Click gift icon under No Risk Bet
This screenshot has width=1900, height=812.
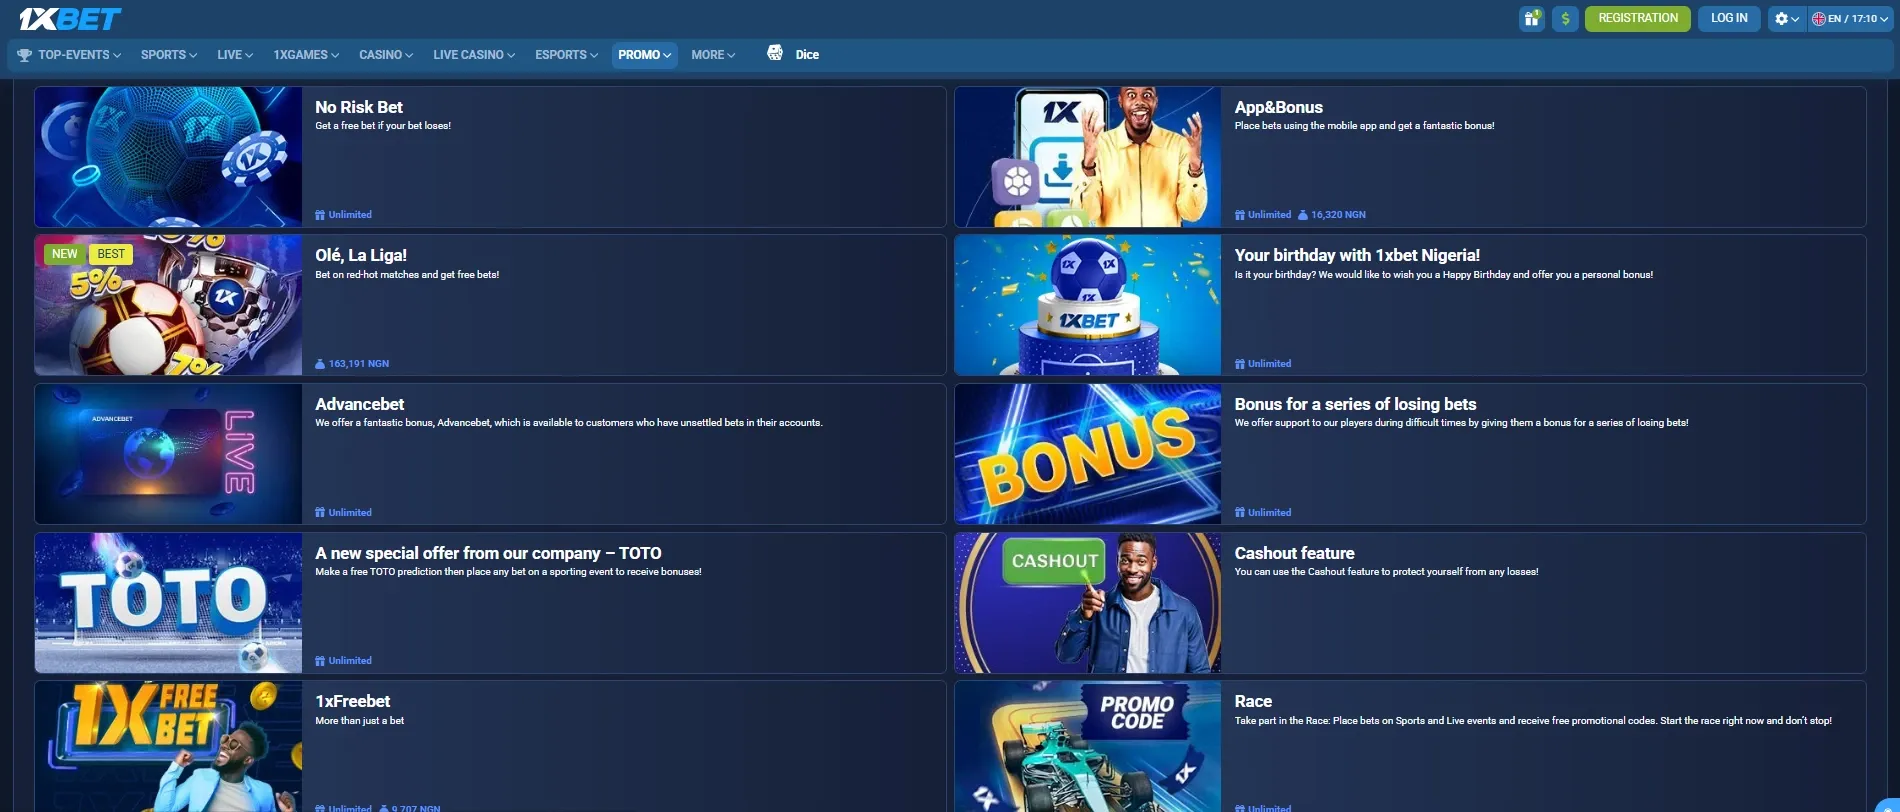[x=320, y=215]
